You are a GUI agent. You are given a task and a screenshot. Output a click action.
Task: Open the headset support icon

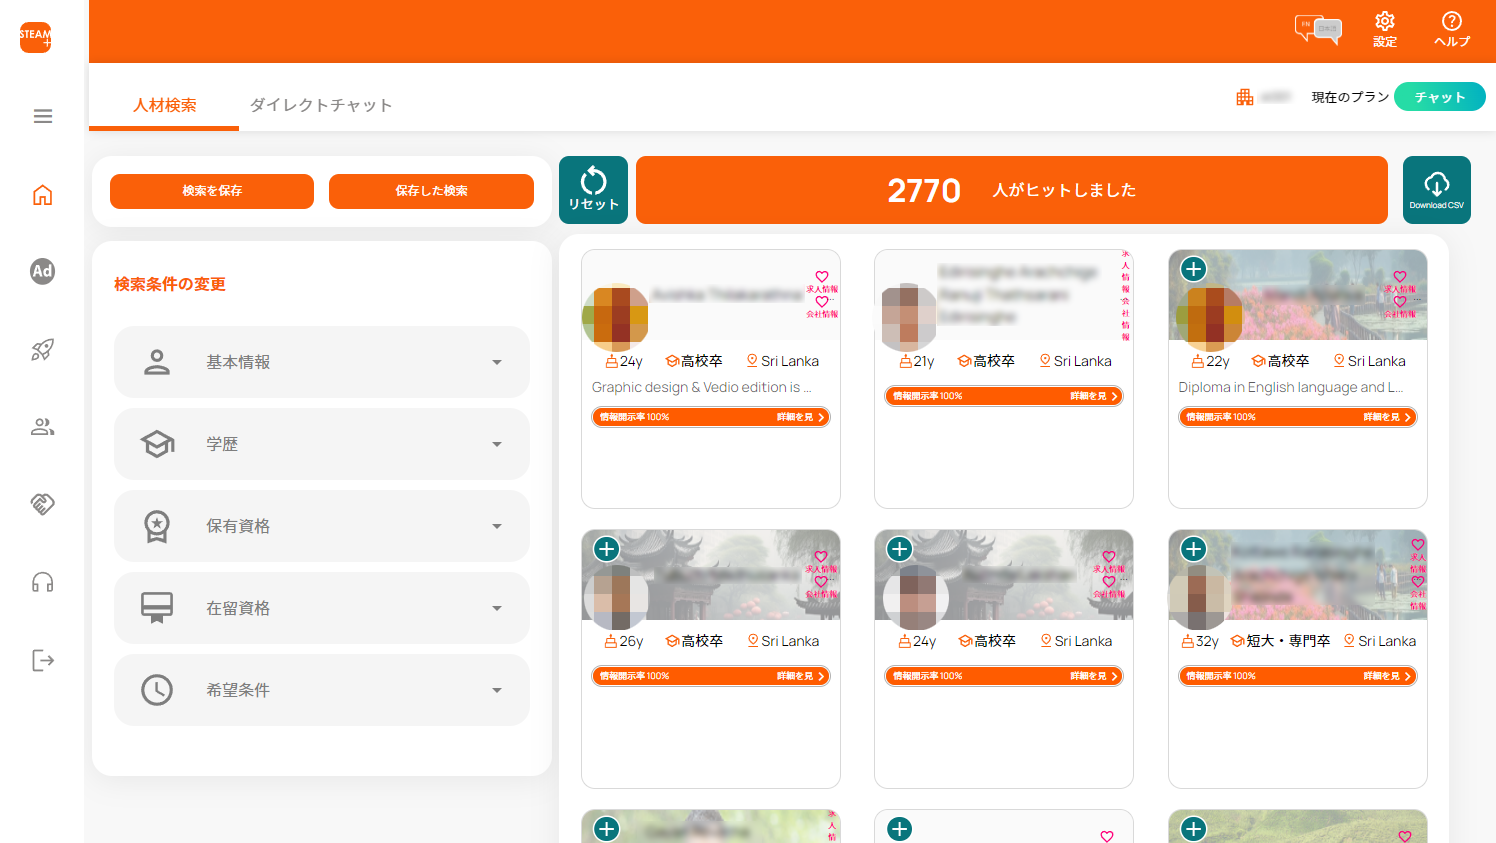pyautogui.click(x=42, y=582)
